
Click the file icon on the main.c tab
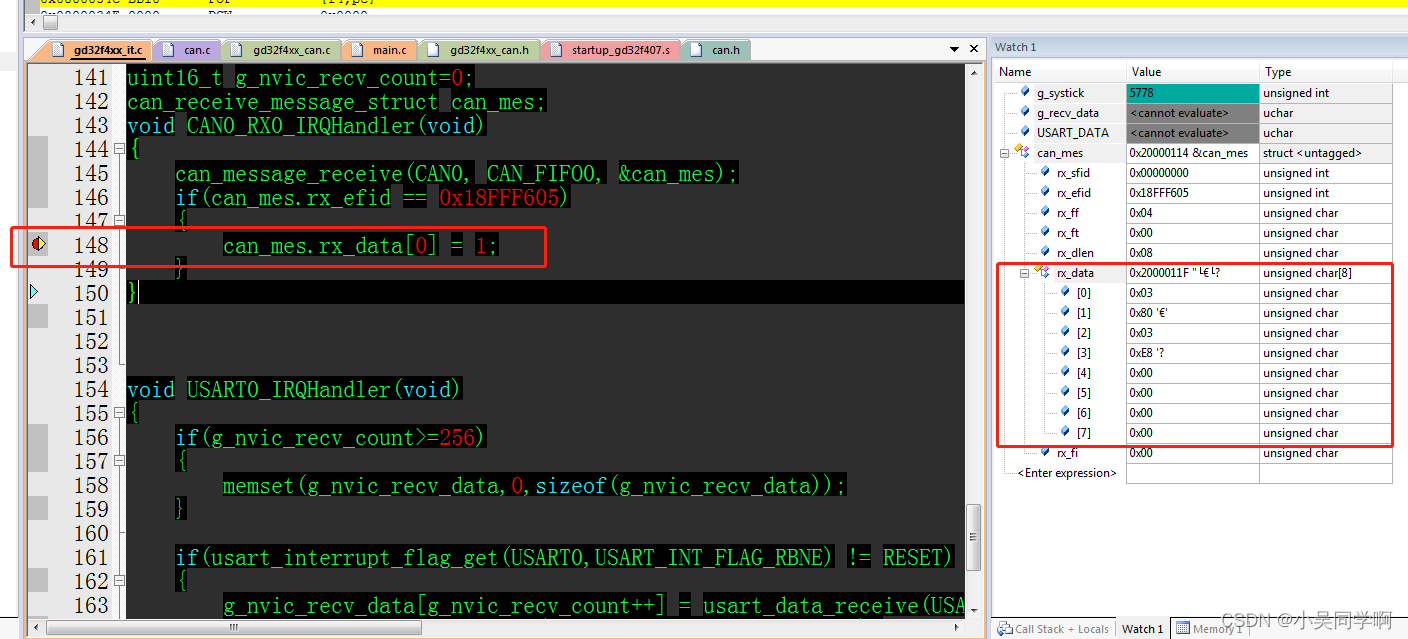coord(357,50)
